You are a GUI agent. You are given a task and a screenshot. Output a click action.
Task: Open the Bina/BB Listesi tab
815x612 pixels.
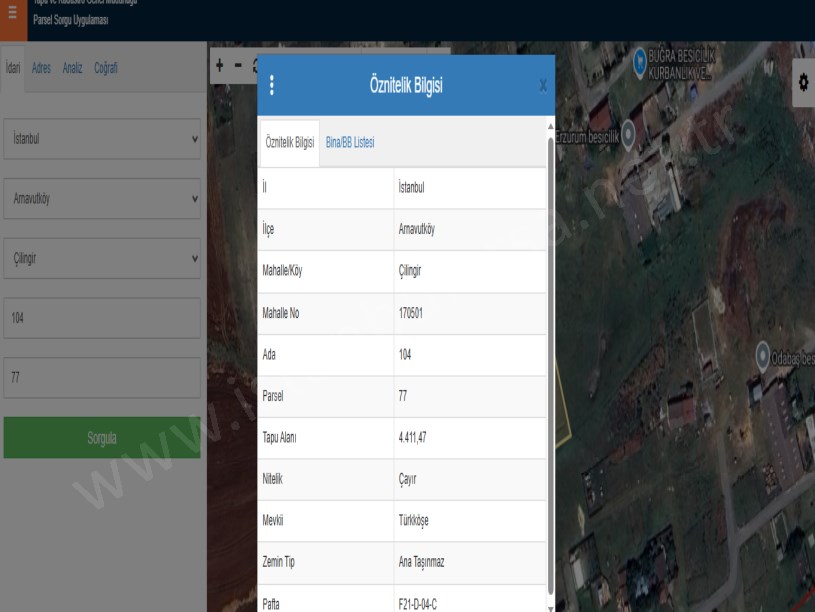350,143
